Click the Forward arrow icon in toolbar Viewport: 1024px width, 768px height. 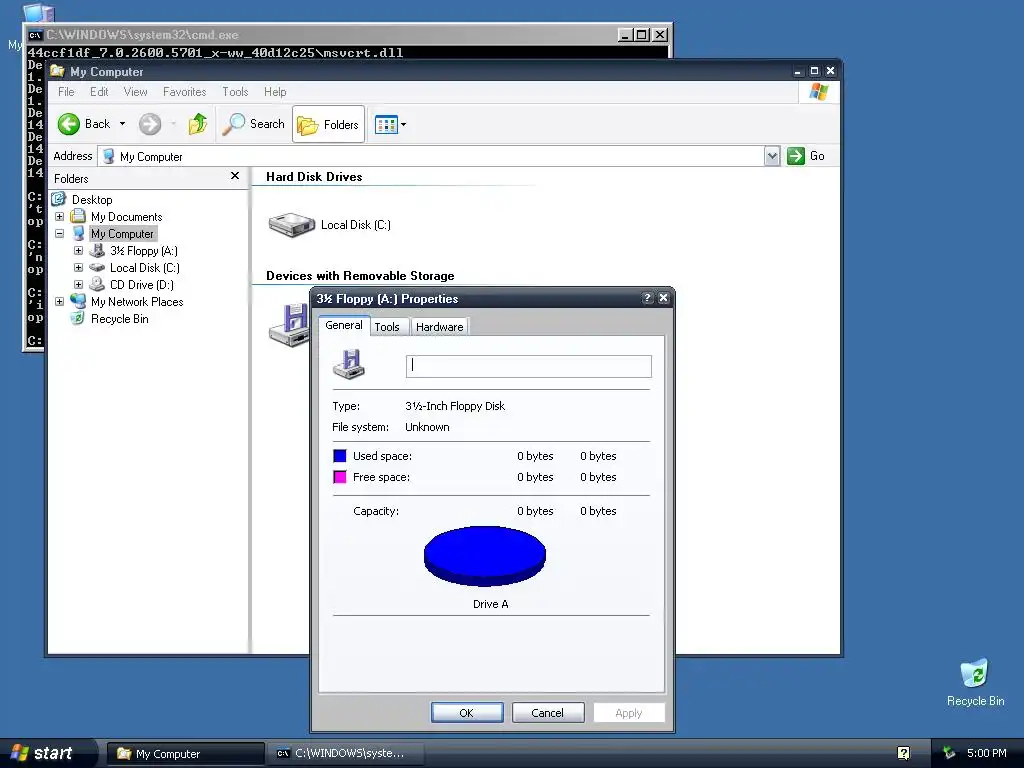(x=150, y=124)
